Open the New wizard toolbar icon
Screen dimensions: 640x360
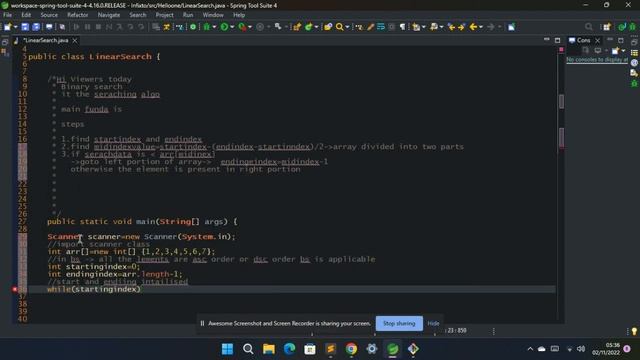point(7,27)
